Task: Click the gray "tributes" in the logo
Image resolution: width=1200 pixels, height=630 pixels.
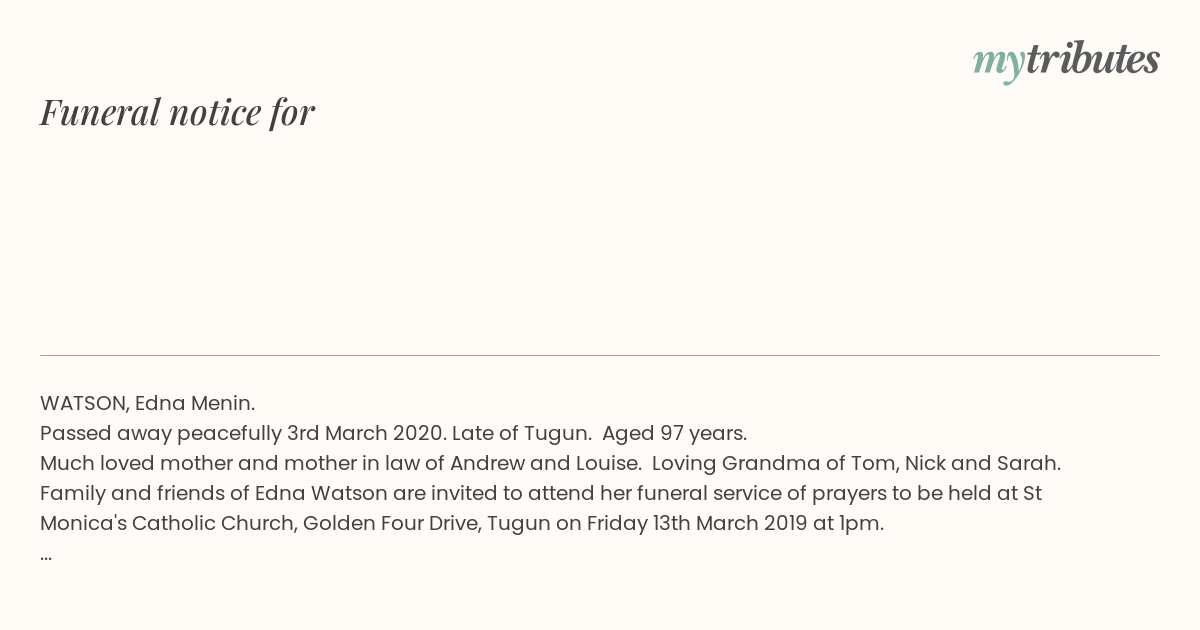Action: point(1092,59)
